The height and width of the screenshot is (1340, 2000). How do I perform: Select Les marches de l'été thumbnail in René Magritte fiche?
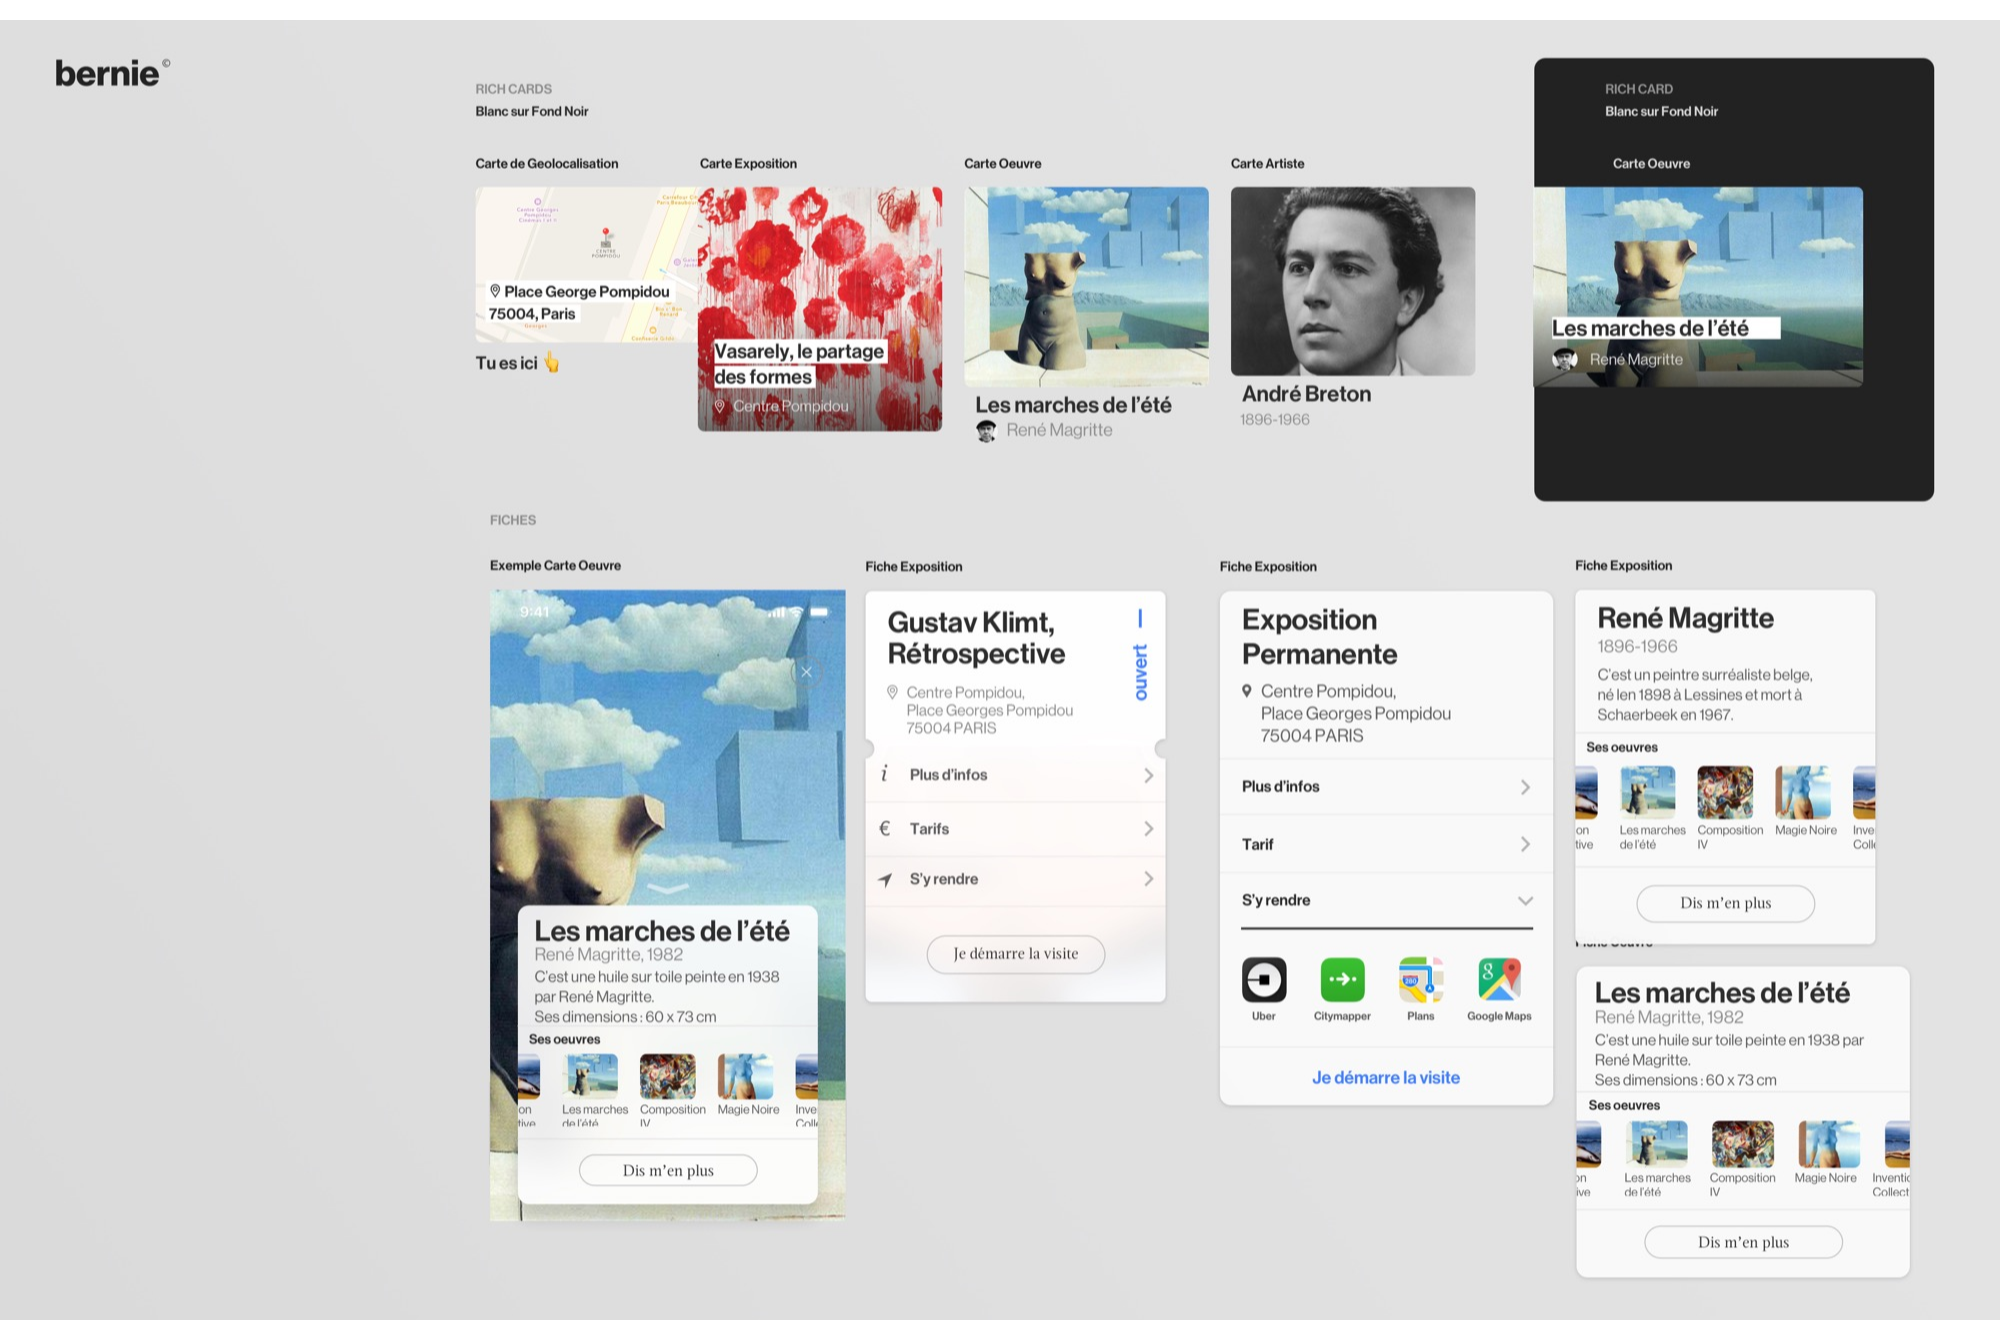[x=1647, y=793]
